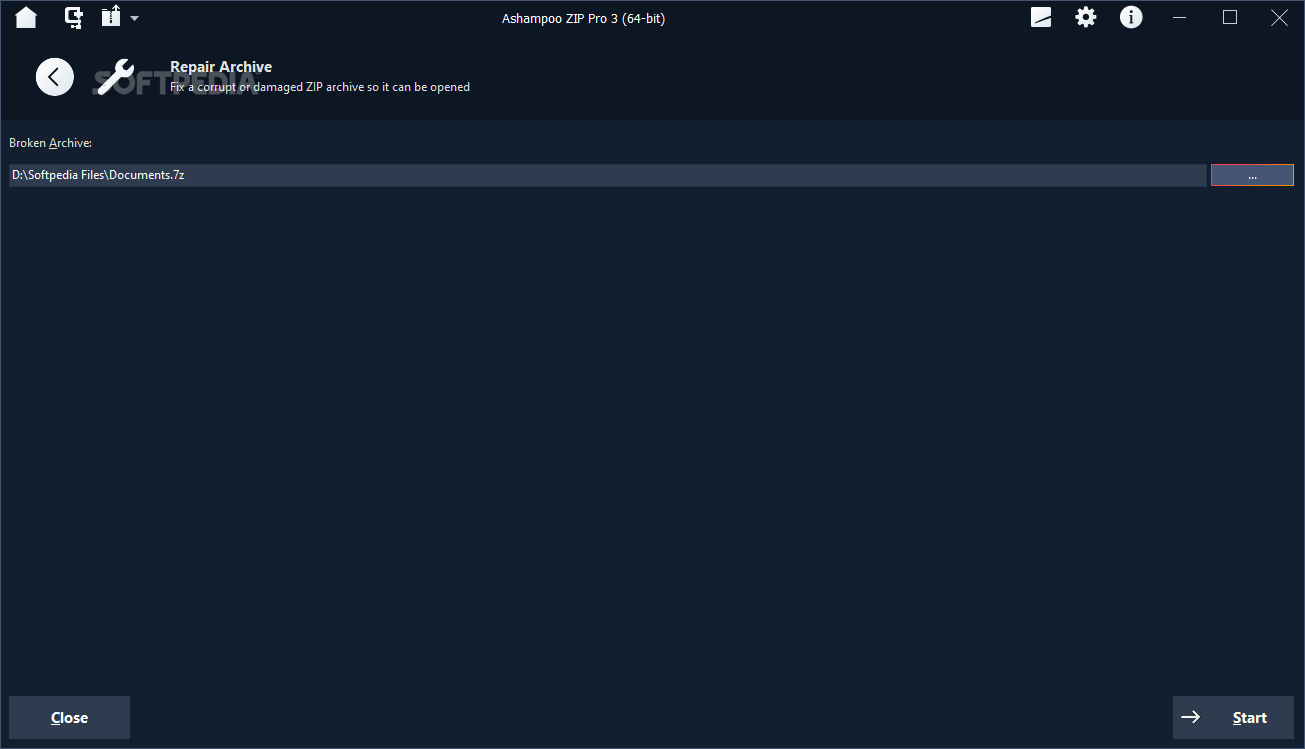
Task: Go to the Home screen icon
Action: click(x=26, y=17)
